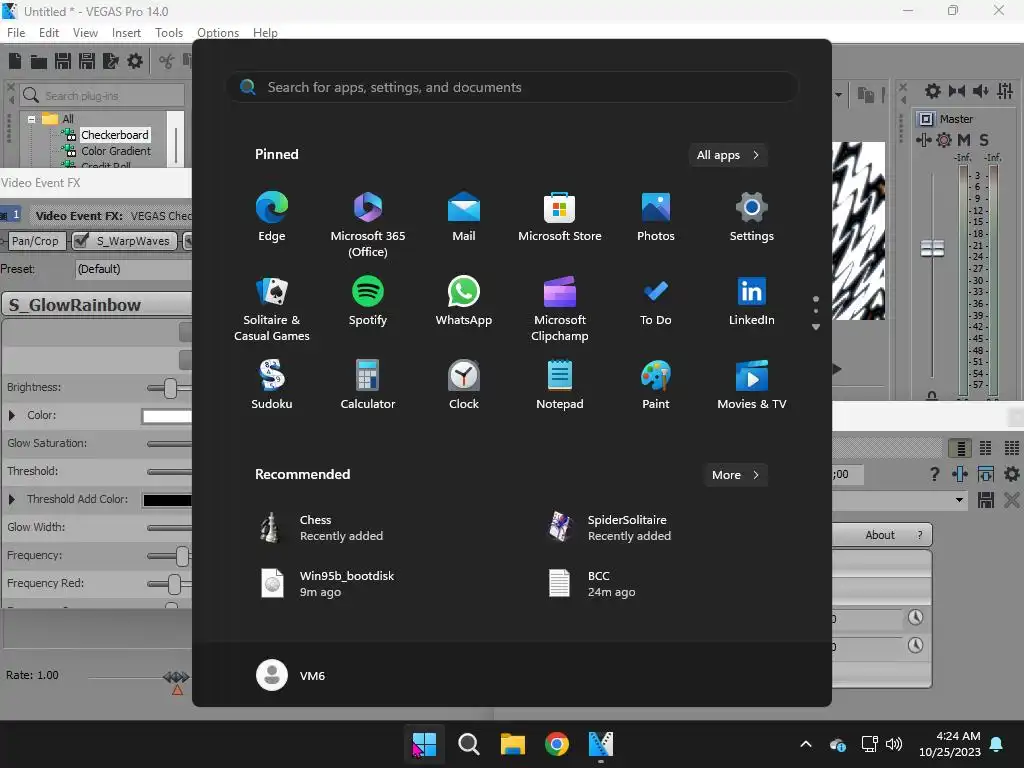Open the Options menu
This screenshot has height=768, width=1024.
click(x=217, y=33)
